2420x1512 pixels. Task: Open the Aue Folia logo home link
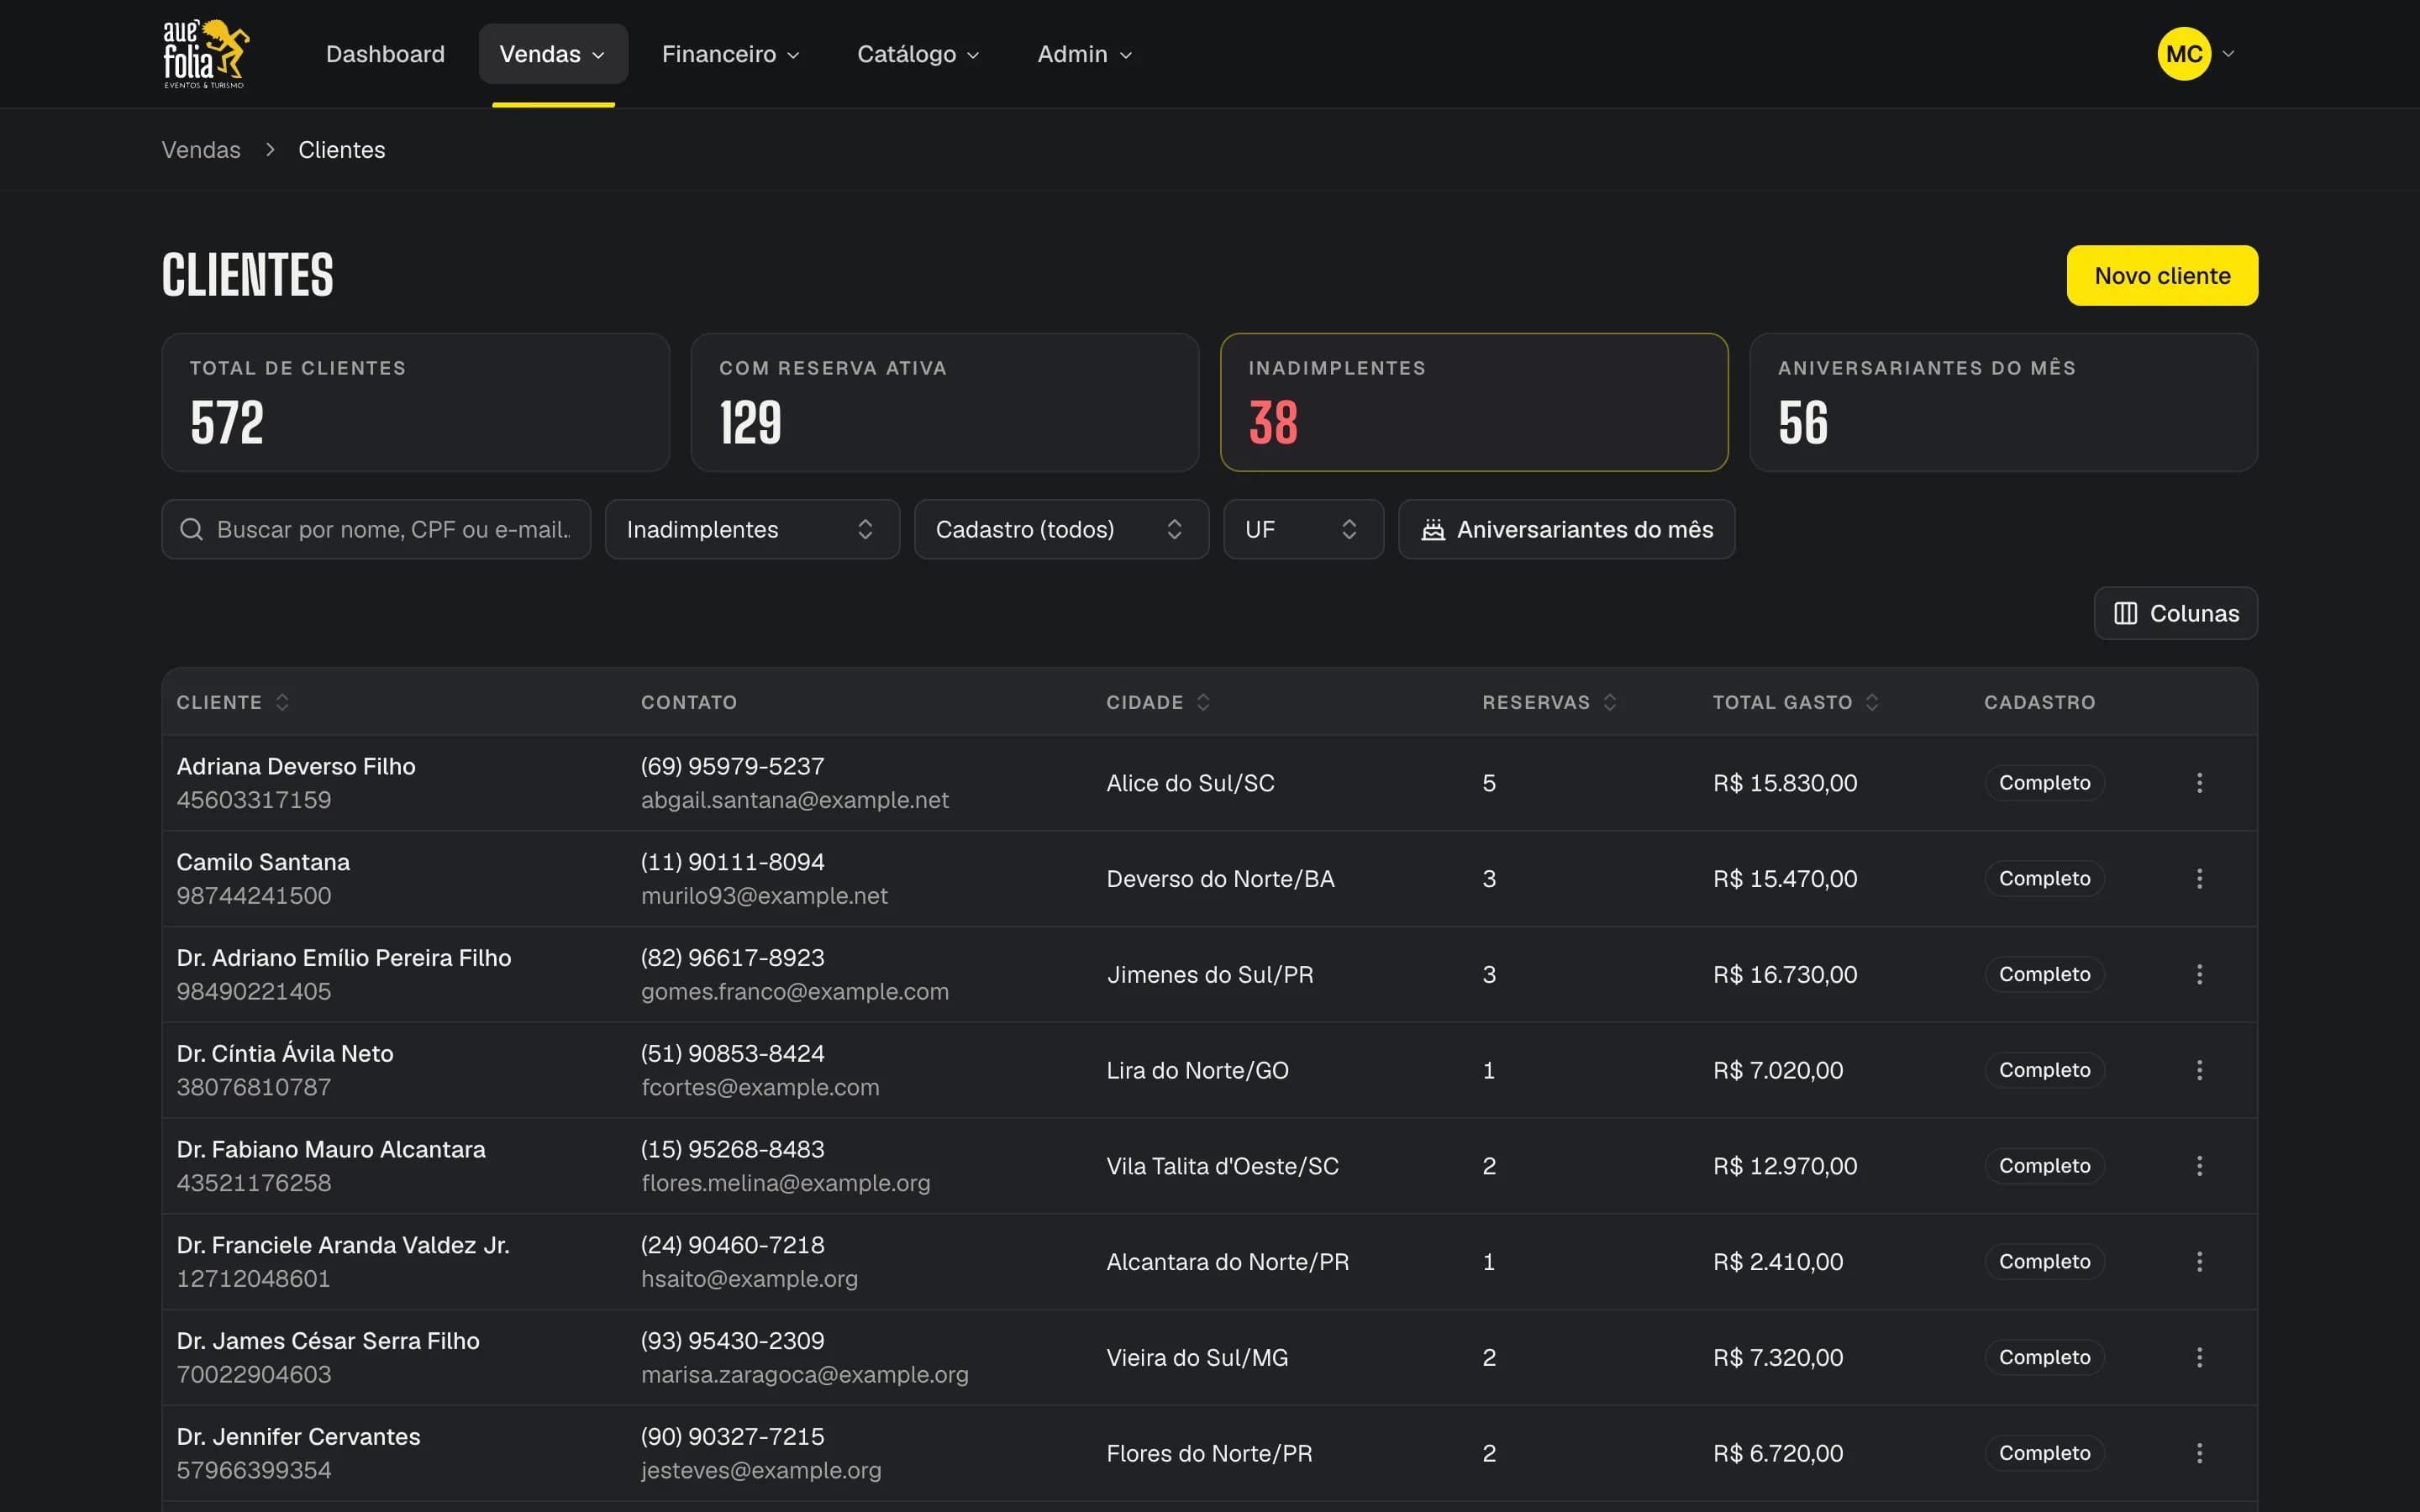(206, 53)
